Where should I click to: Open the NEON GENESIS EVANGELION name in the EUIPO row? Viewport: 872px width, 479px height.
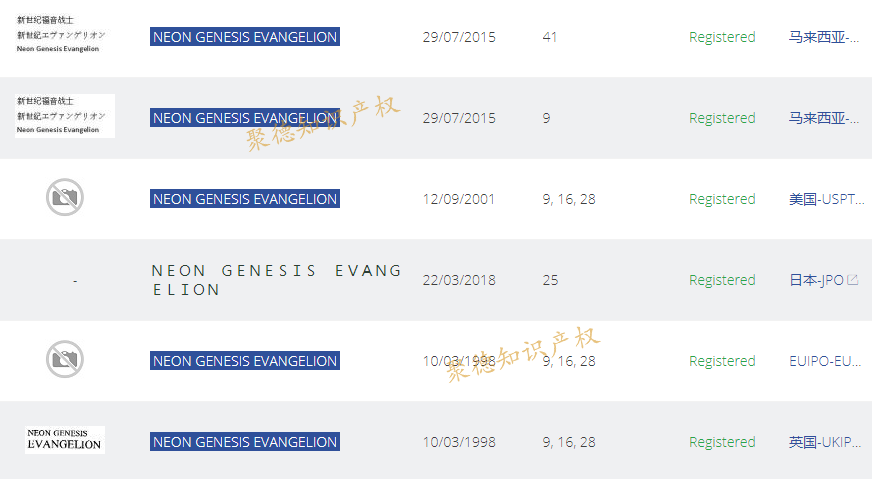pyautogui.click(x=244, y=361)
